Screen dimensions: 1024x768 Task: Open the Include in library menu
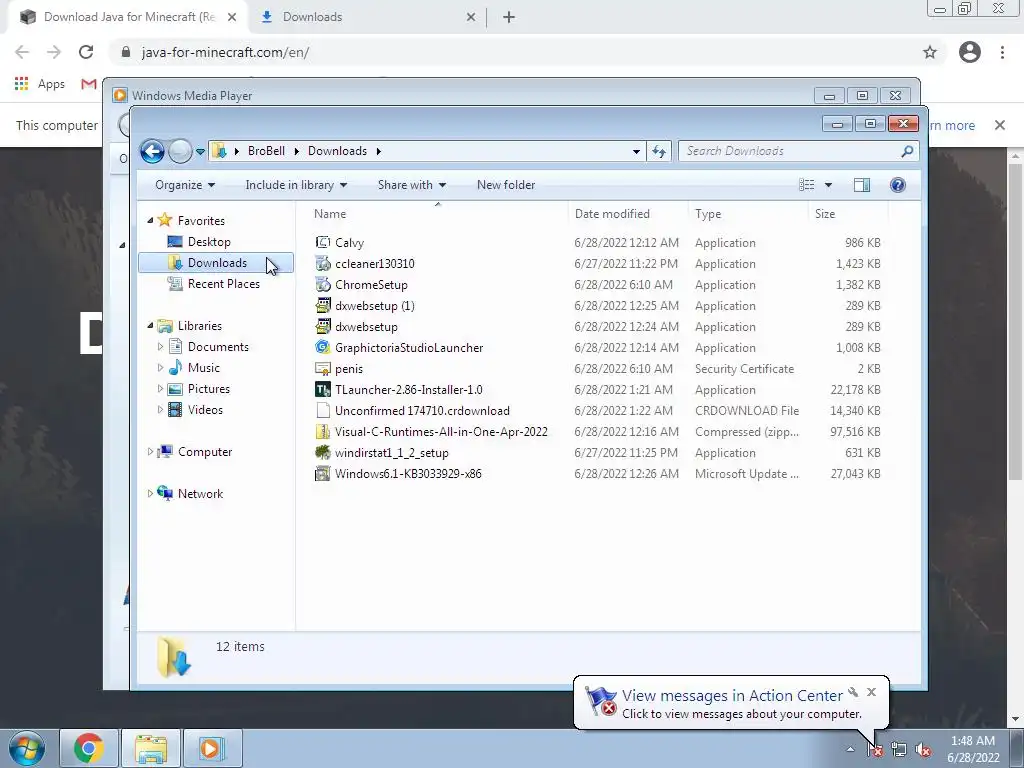(296, 185)
